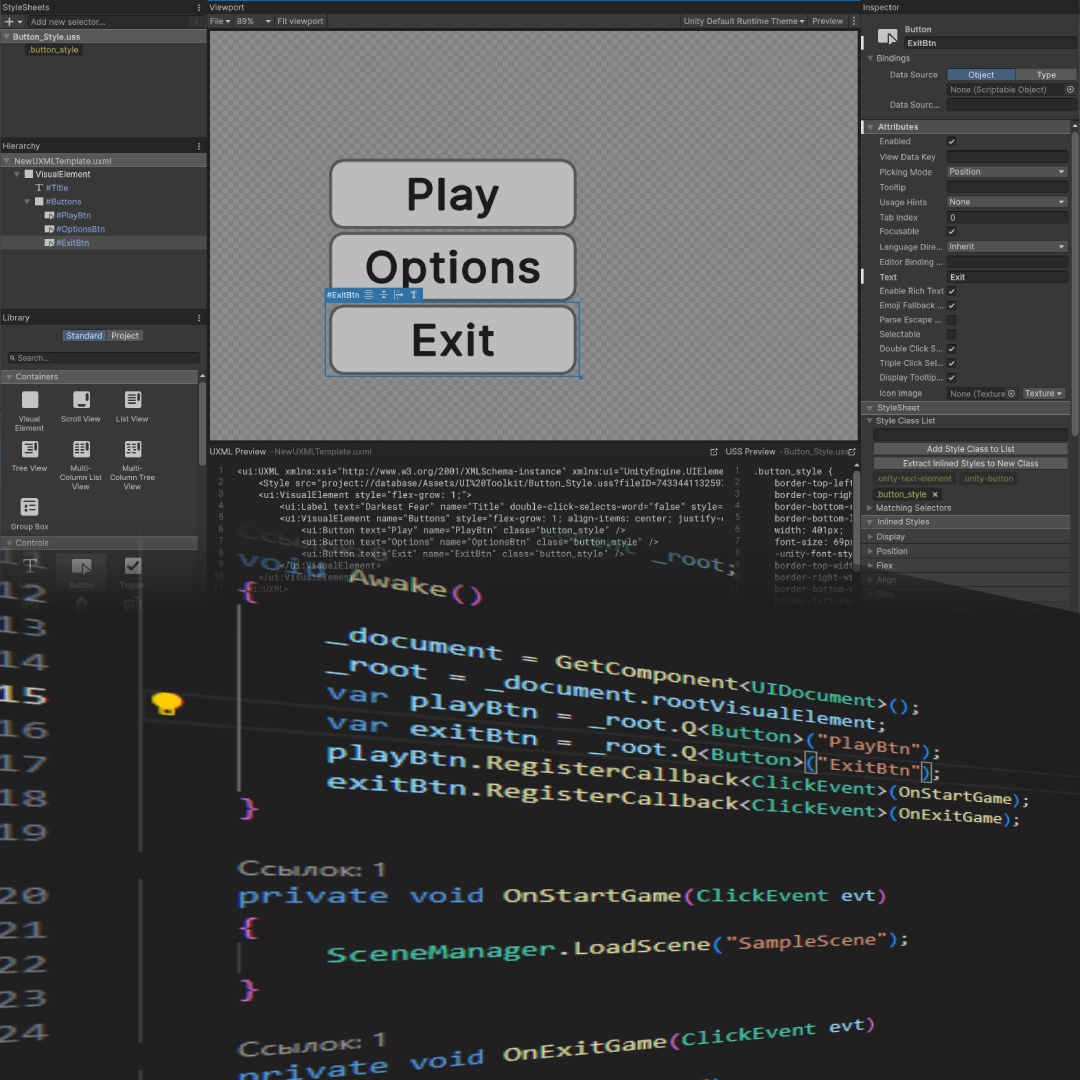Click the Button control icon in Library
The image size is (1080, 1080).
pos(81,566)
